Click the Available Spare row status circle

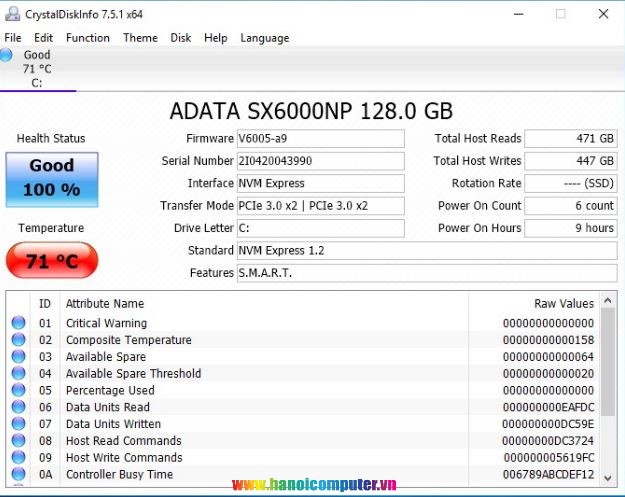coord(18,356)
